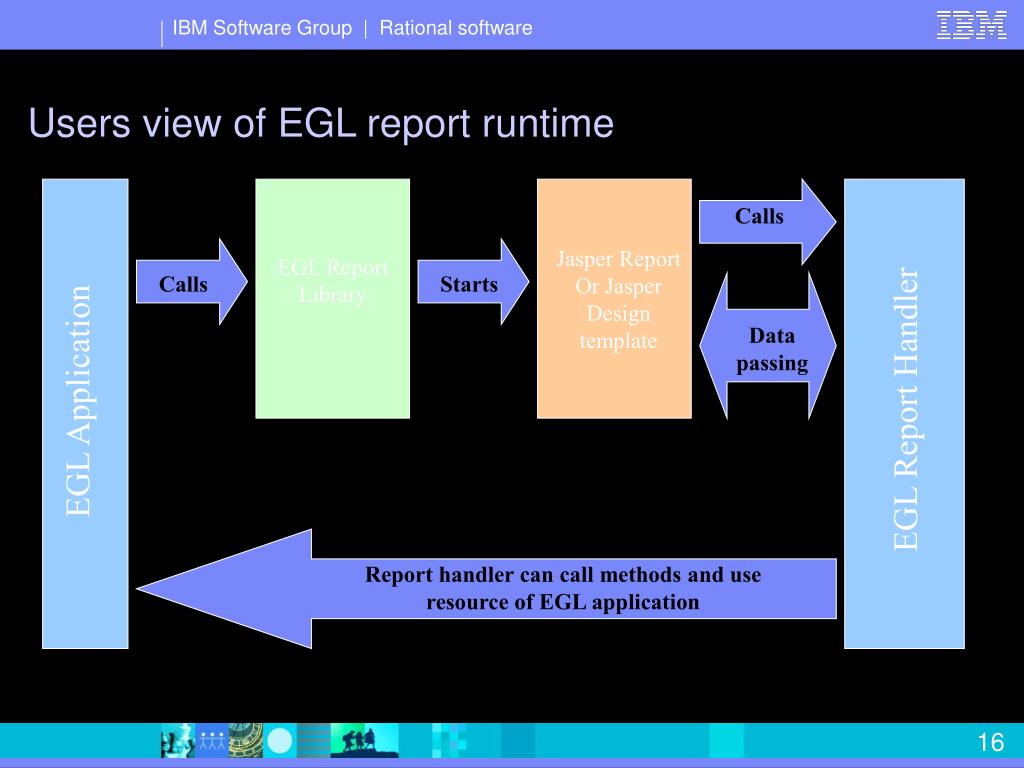Click the hikers silhouette thumbnail in footer
Screen dimensions: 1024x768
point(364,741)
